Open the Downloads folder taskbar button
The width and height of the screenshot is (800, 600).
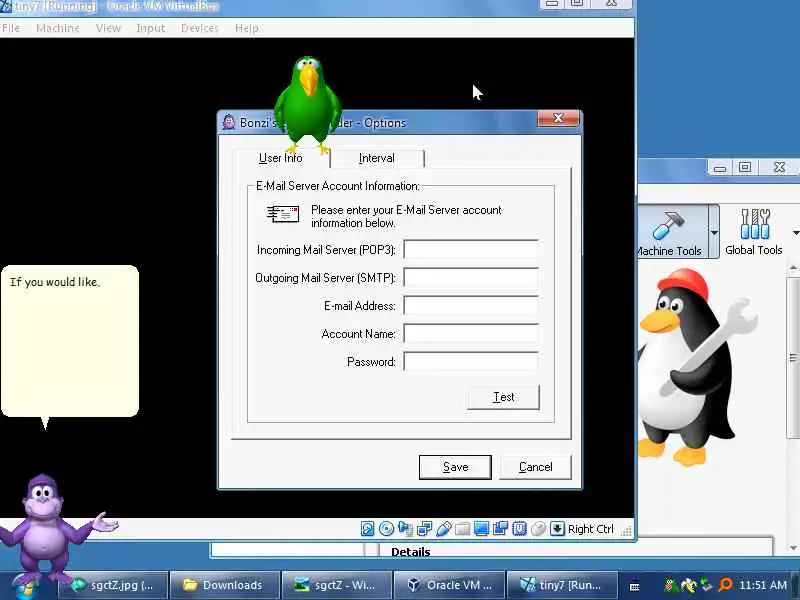(x=224, y=585)
